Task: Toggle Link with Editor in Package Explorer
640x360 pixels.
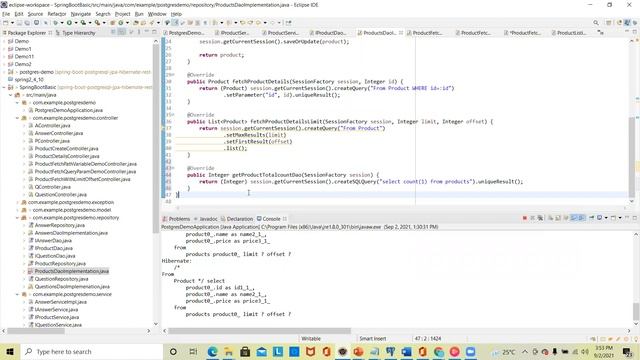Action: pos(122,32)
